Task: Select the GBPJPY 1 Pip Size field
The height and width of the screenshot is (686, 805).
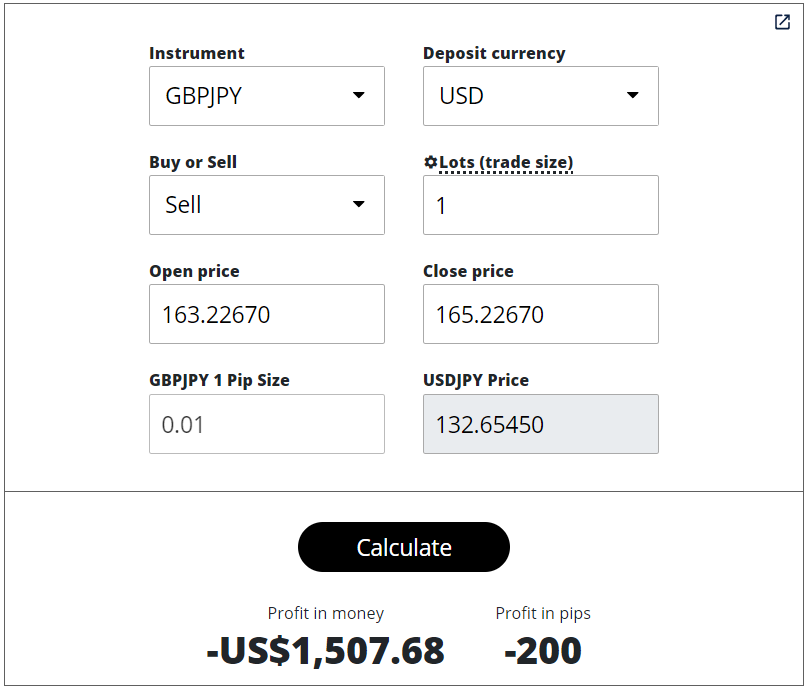Action: pyautogui.click(x=267, y=423)
